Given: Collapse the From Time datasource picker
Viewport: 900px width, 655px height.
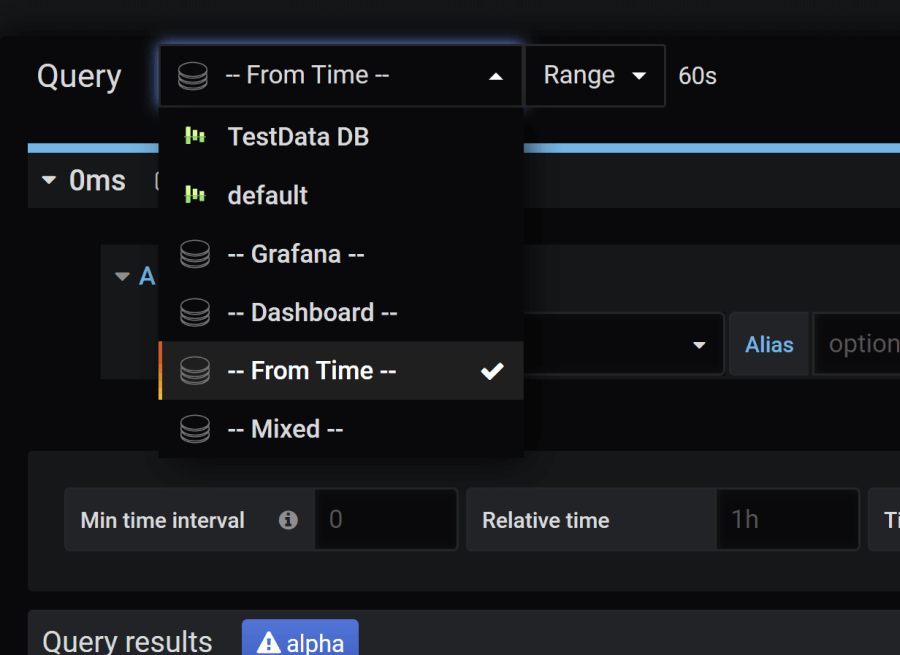Looking at the screenshot, I should (x=495, y=76).
